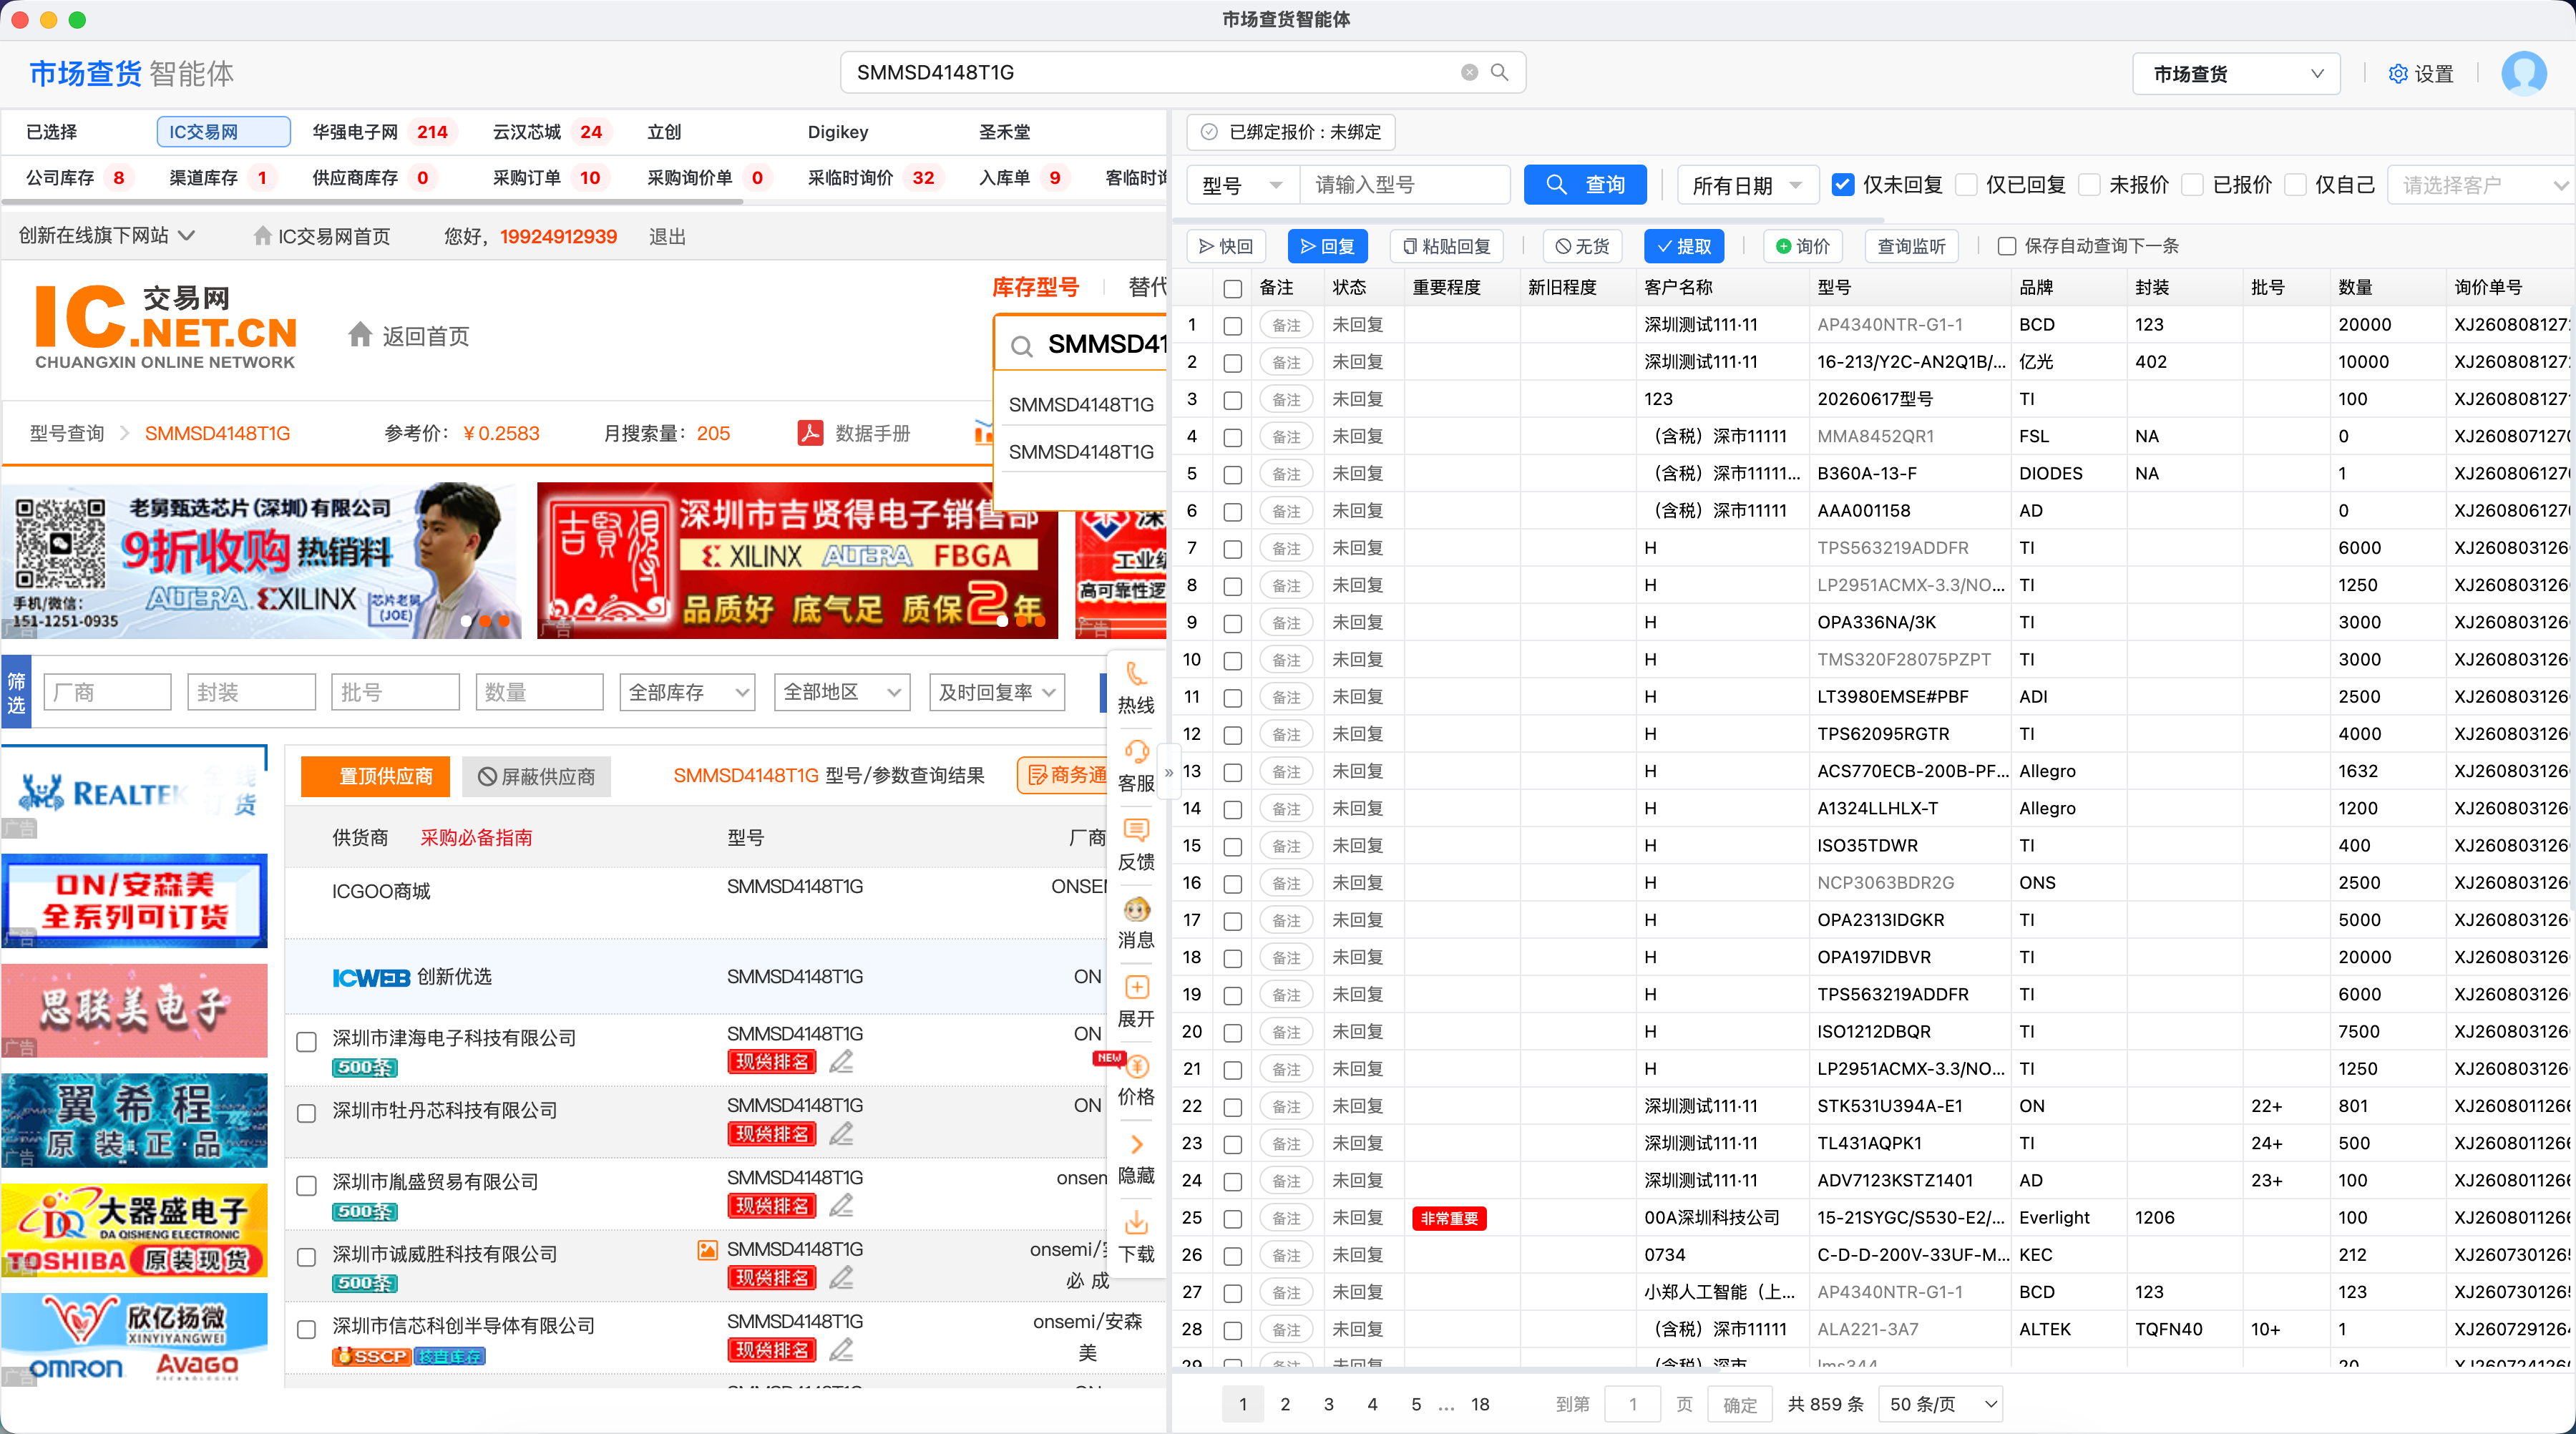Image resolution: width=2576 pixels, height=1434 pixels.
Task: Expand the 创新在线旗下网站 dropdown
Action: (106, 236)
